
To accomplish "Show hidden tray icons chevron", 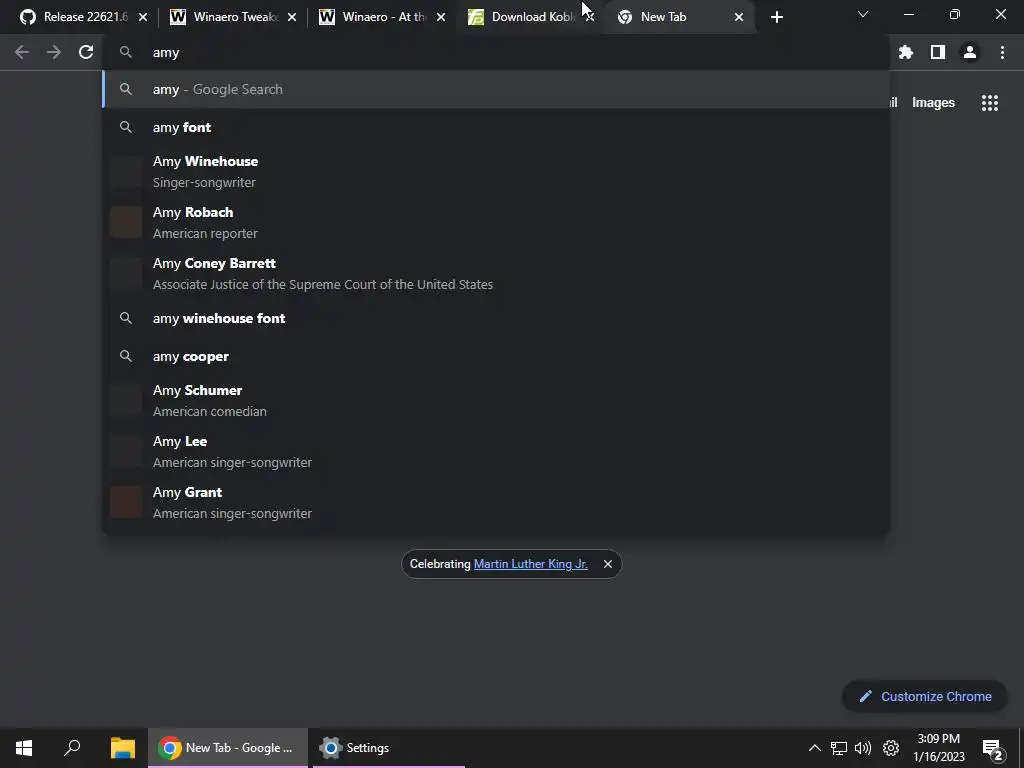I will tap(814, 748).
